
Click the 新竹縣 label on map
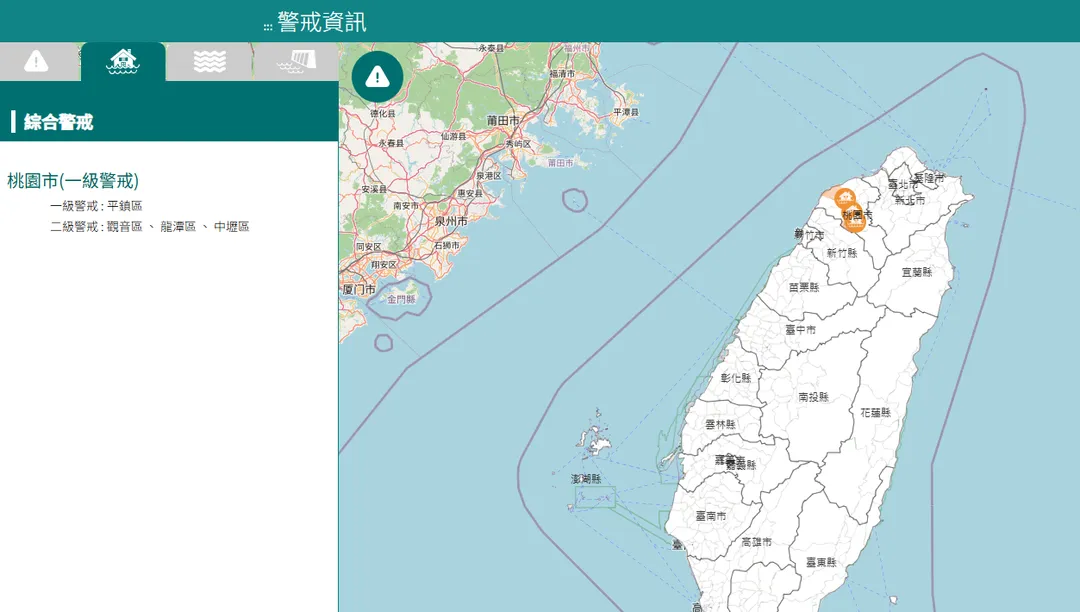pyautogui.click(x=842, y=253)
